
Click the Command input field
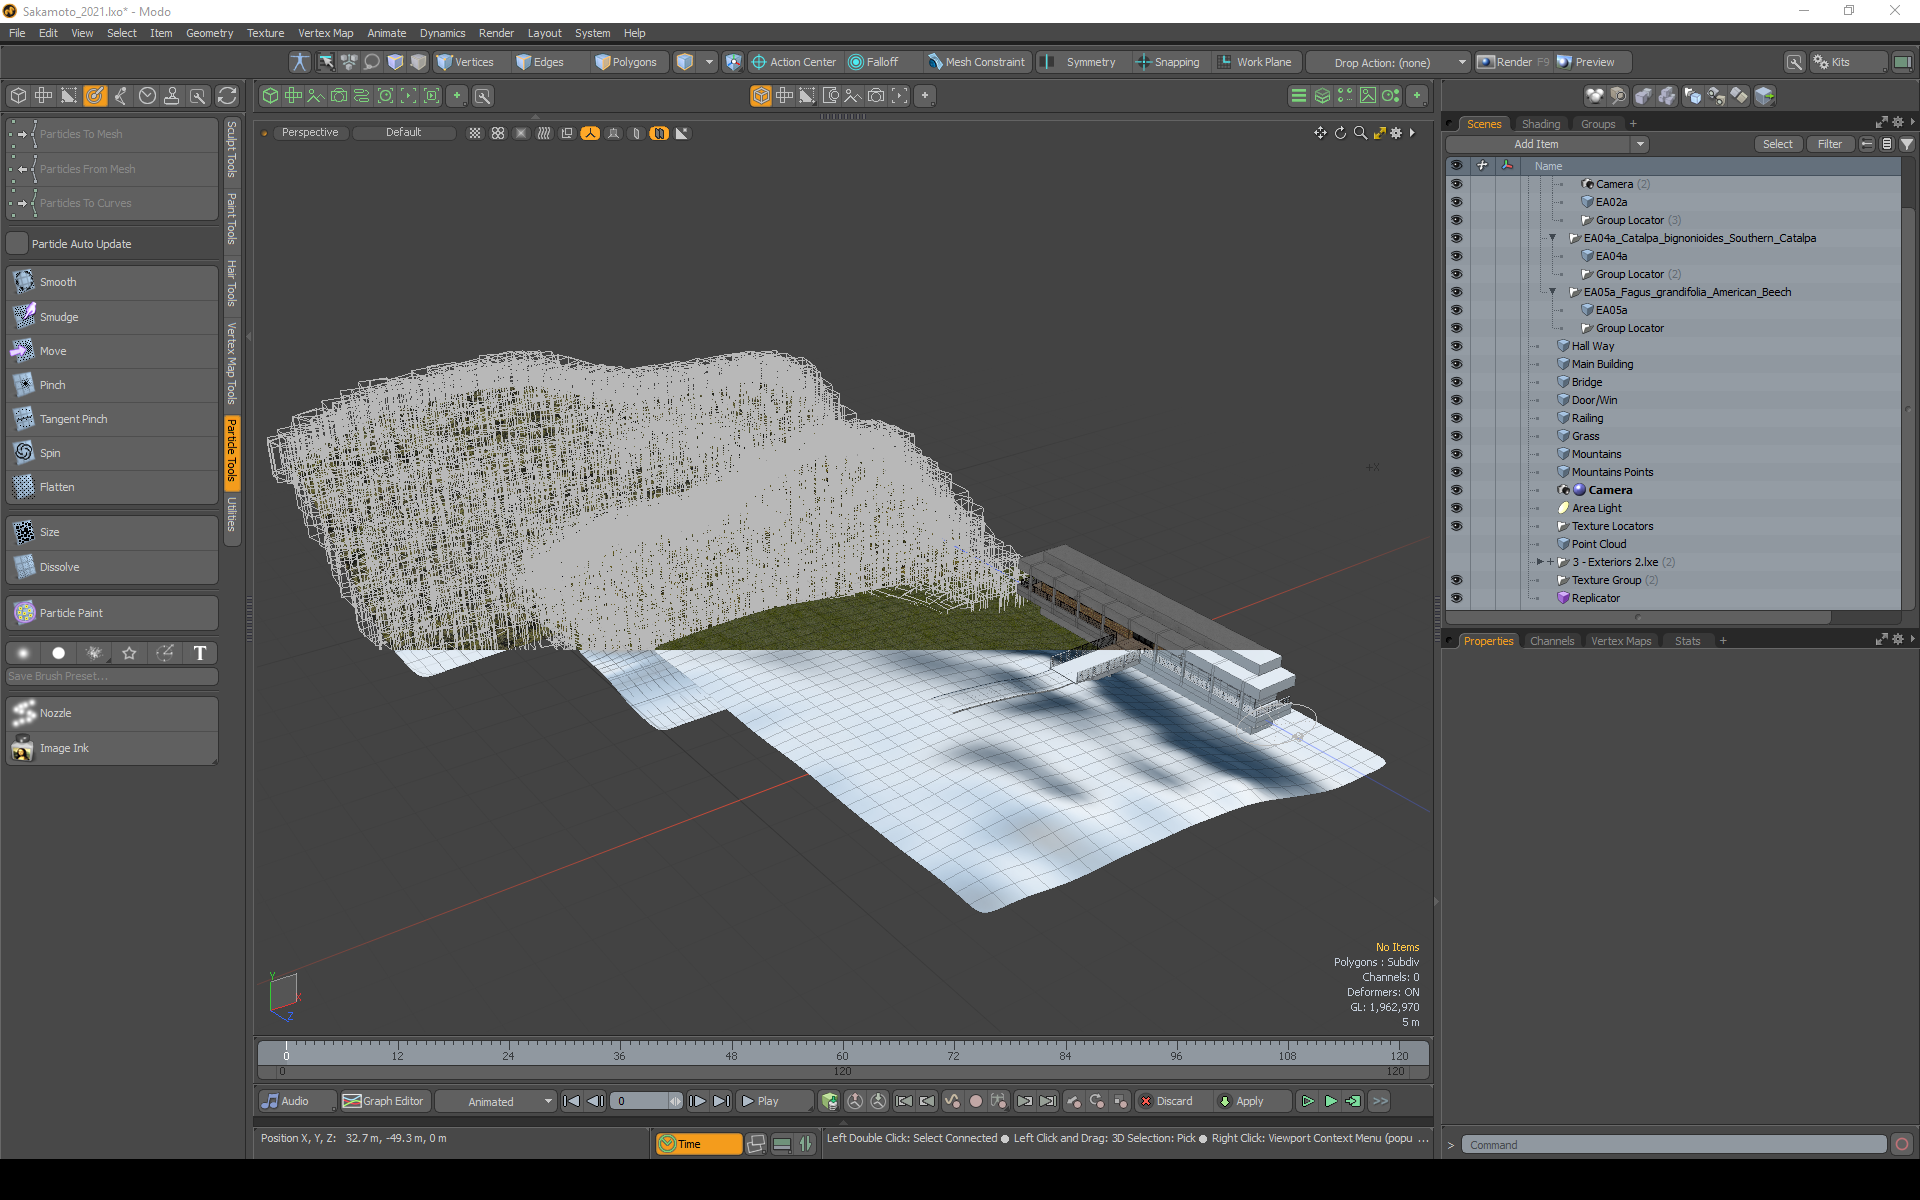pyautogui.click(x=1672, y=1145)
